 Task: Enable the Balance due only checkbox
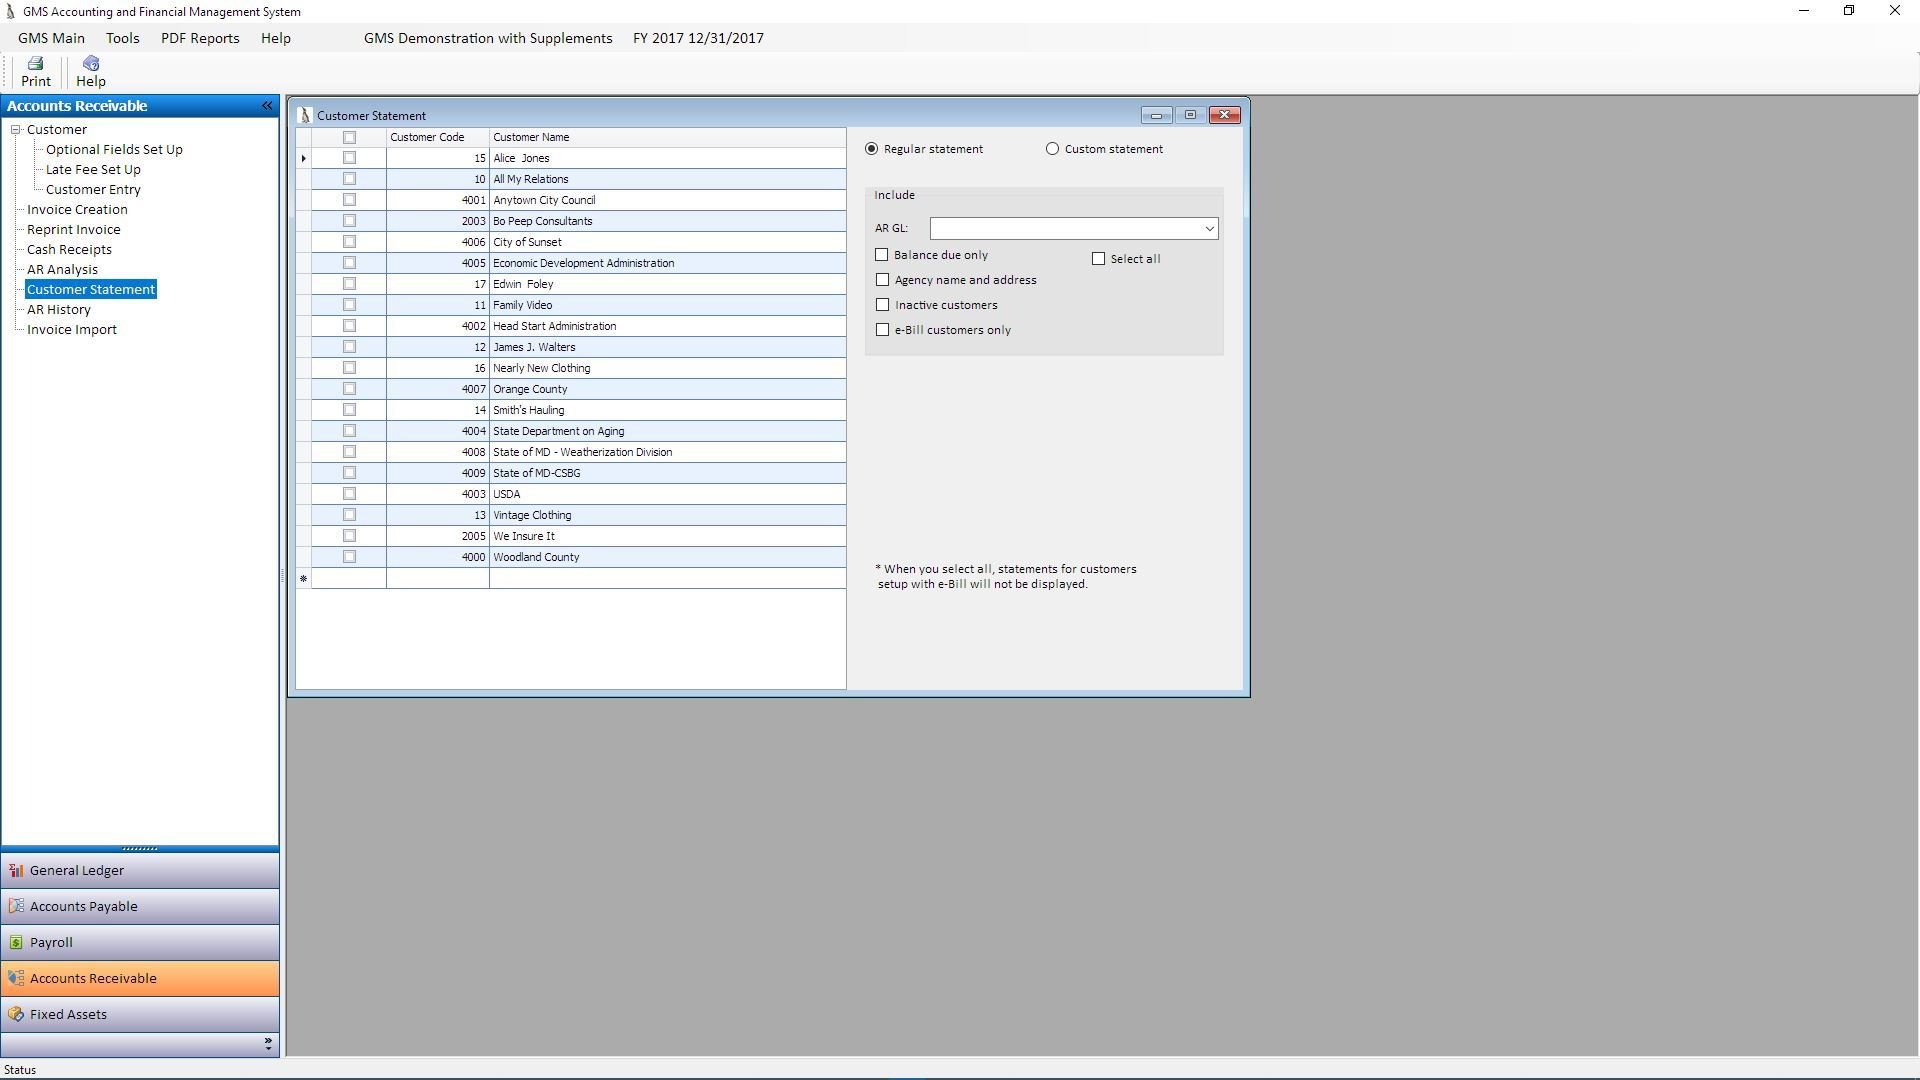click(882, 255)
